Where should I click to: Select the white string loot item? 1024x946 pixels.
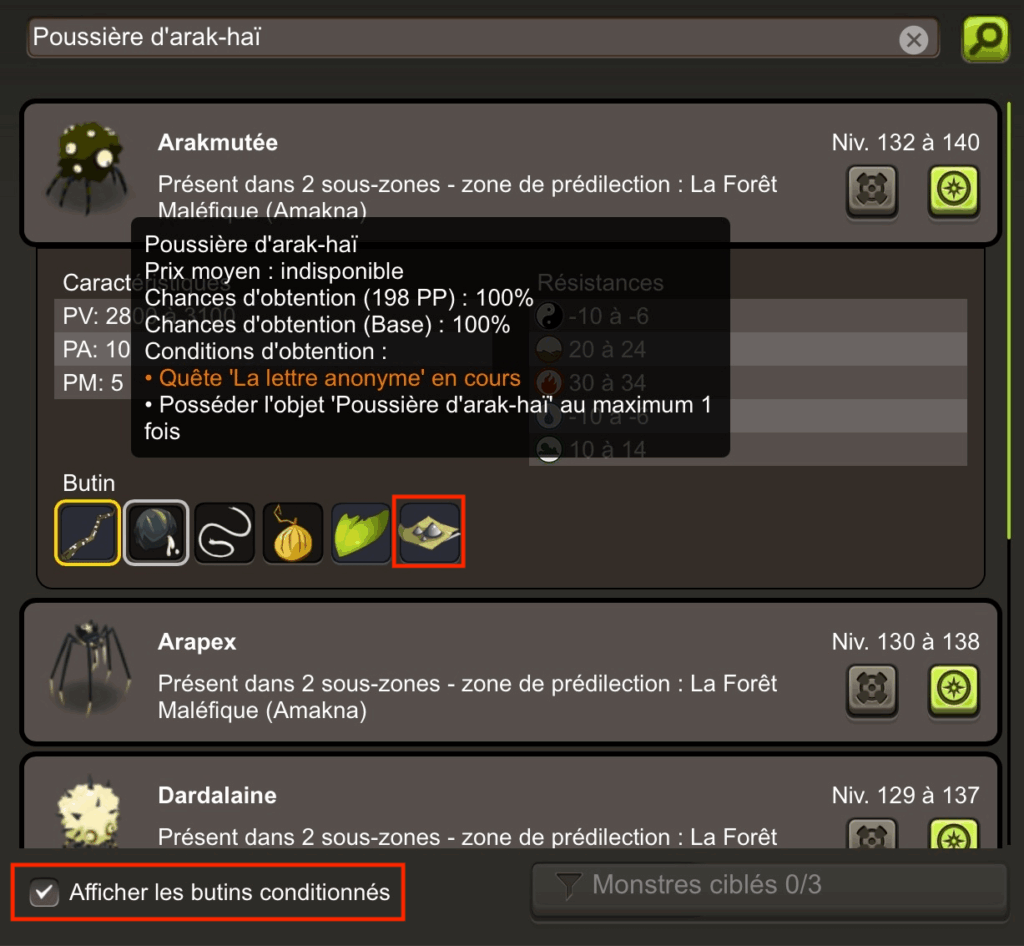point(224,533)
